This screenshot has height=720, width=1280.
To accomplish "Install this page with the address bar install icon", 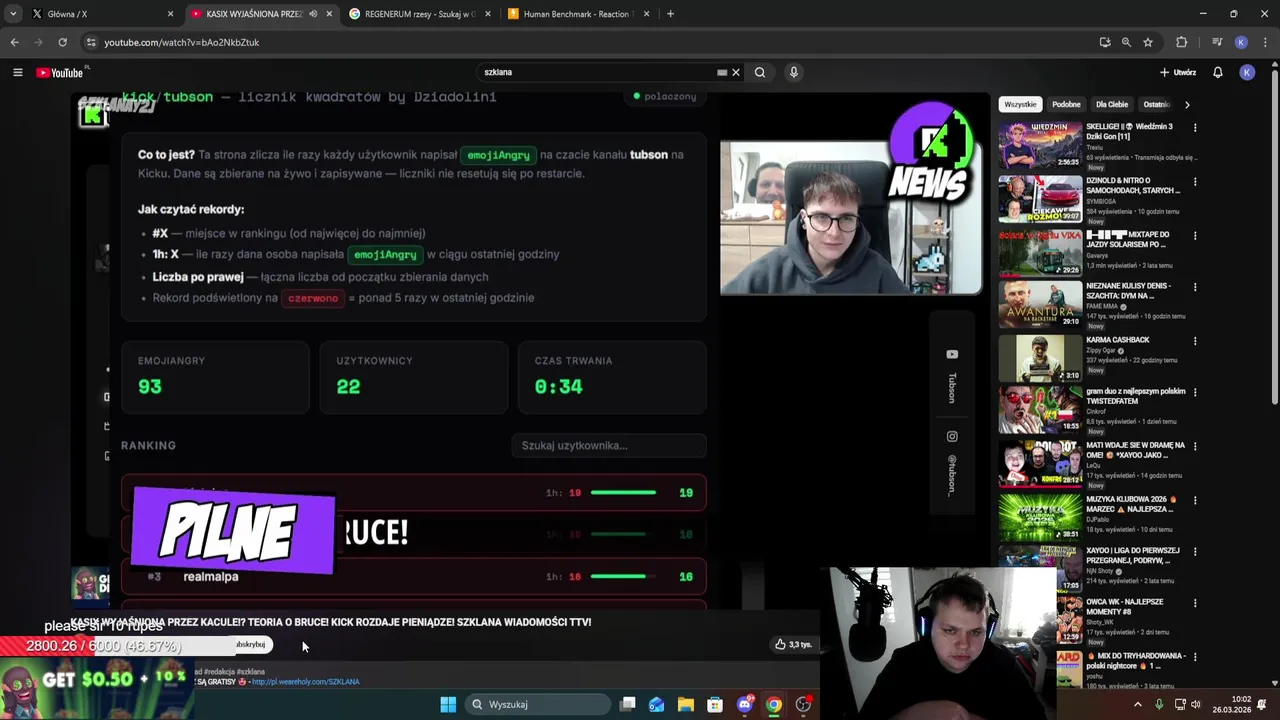I will pyautogui.click(x=1105, y=42).
